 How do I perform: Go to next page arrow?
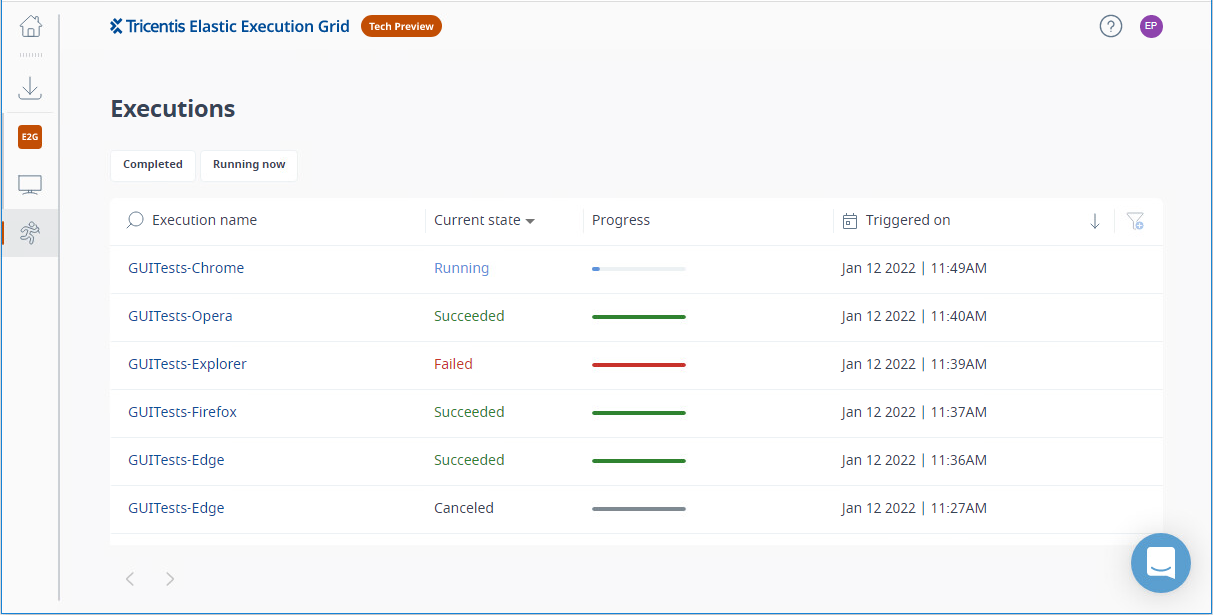click(170, 579)
